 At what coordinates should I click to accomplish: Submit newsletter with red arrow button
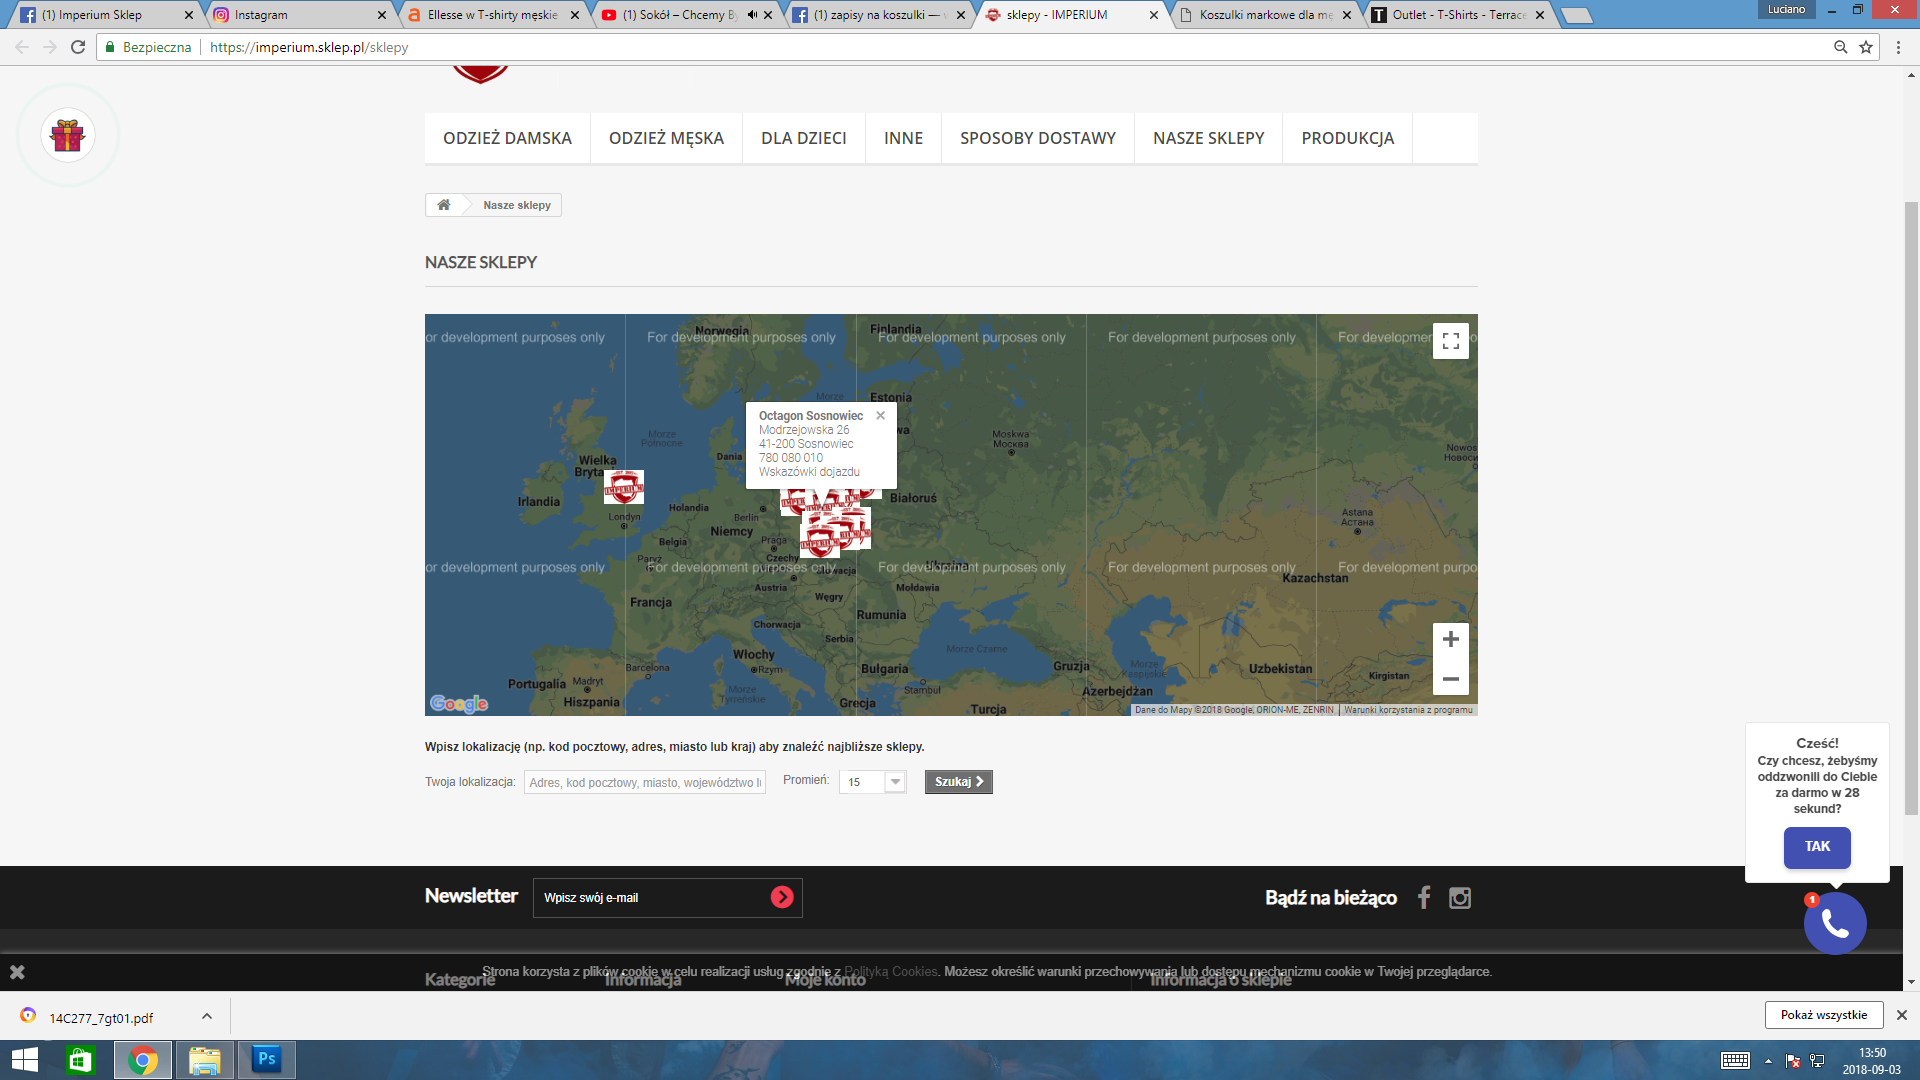(x=782, y=898)
